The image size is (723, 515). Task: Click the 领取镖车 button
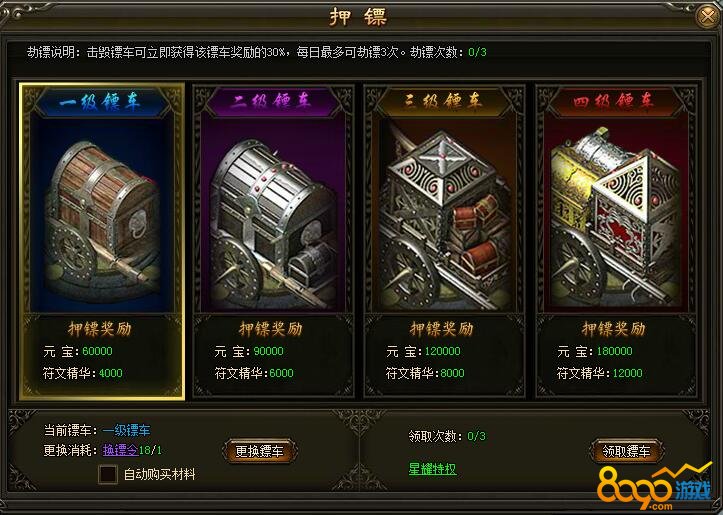point(626,451)
